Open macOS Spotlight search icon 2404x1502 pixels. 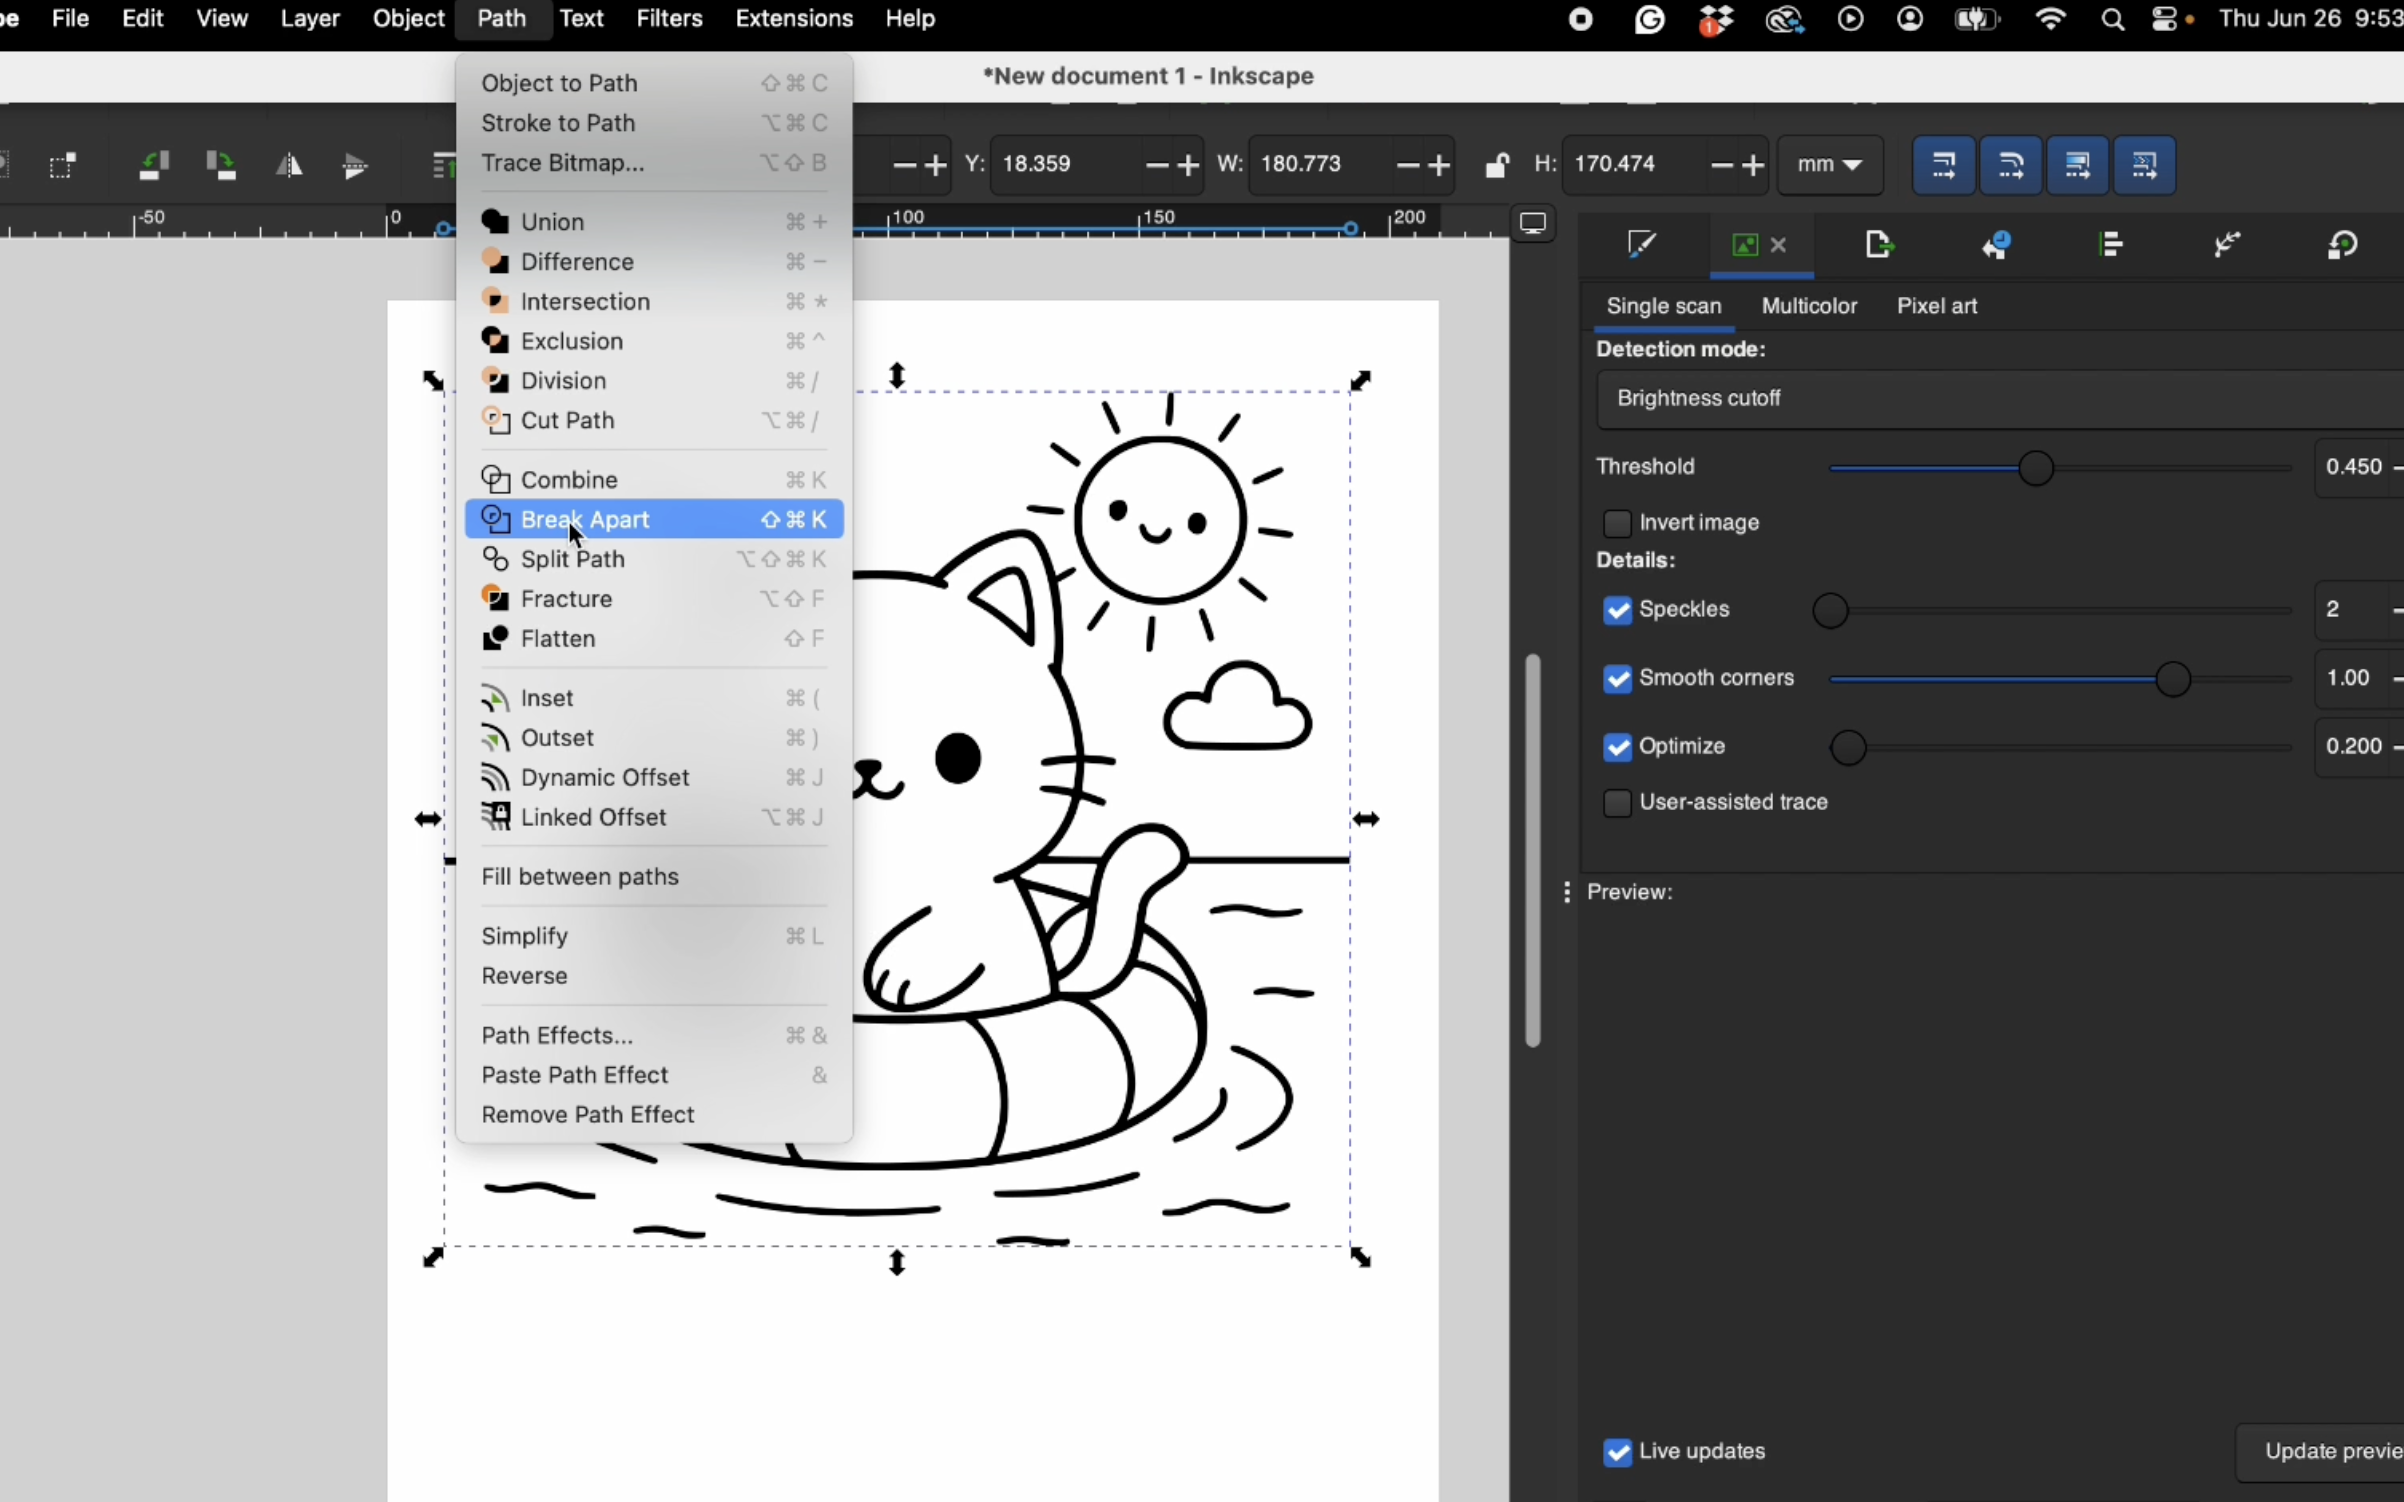[2112, 19]
